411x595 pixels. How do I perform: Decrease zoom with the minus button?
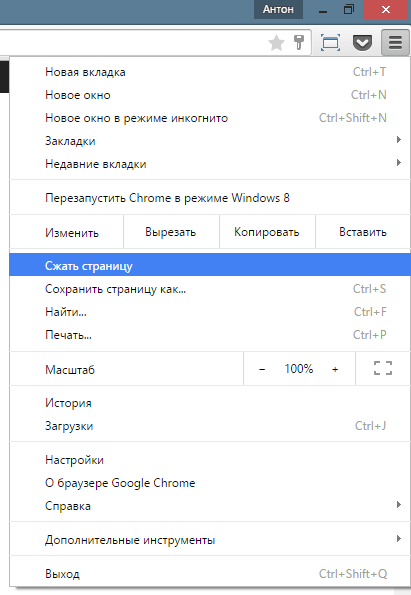click(x=262, y=369)
